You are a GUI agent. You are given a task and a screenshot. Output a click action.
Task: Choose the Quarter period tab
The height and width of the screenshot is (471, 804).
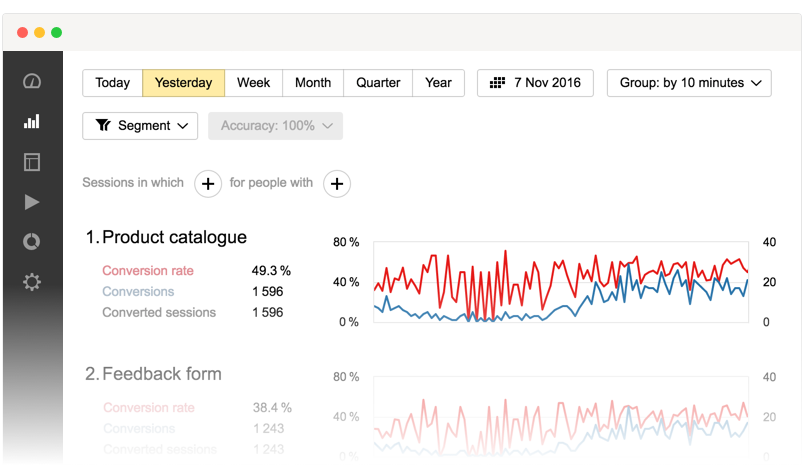coord(378,83)
